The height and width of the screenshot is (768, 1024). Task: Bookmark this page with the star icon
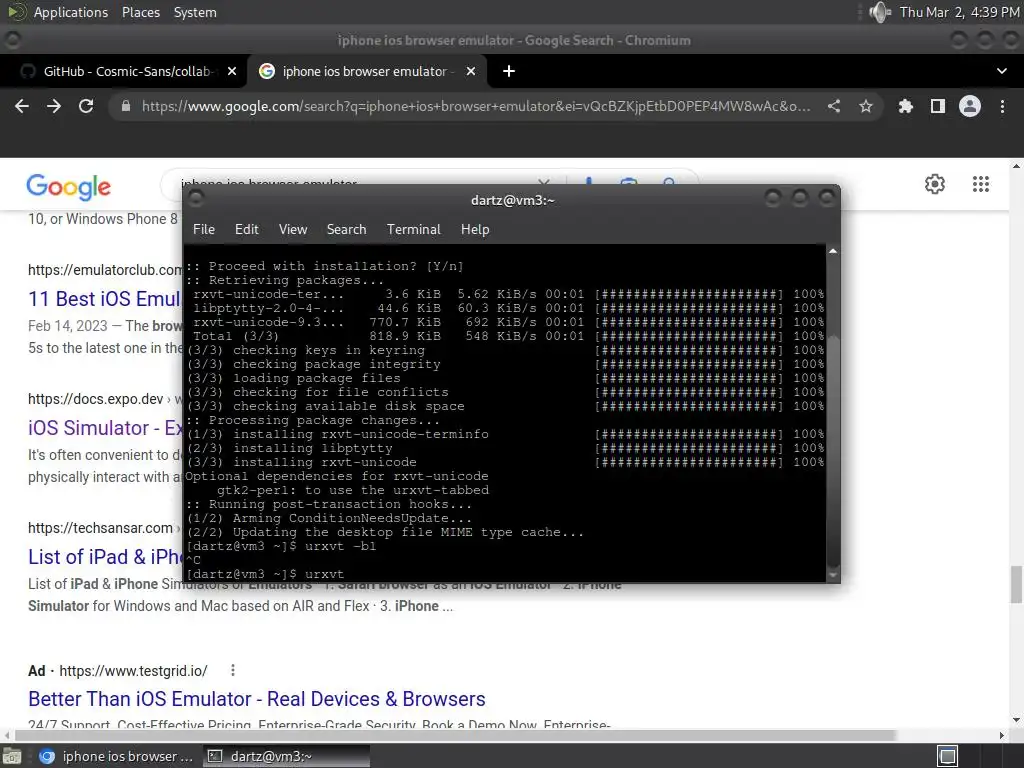[866, 106]
